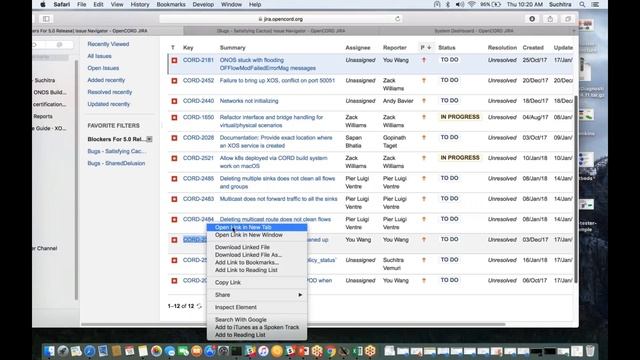
Task: Click the priority arrow icon in CORD-2181 row
Action: [x=424, y=60]
